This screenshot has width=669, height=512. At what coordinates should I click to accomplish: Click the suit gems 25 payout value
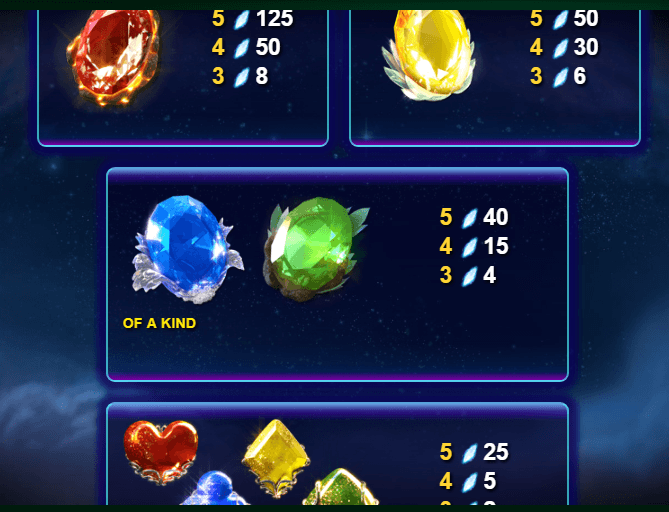pyautogui.click(x=495, y=452)
